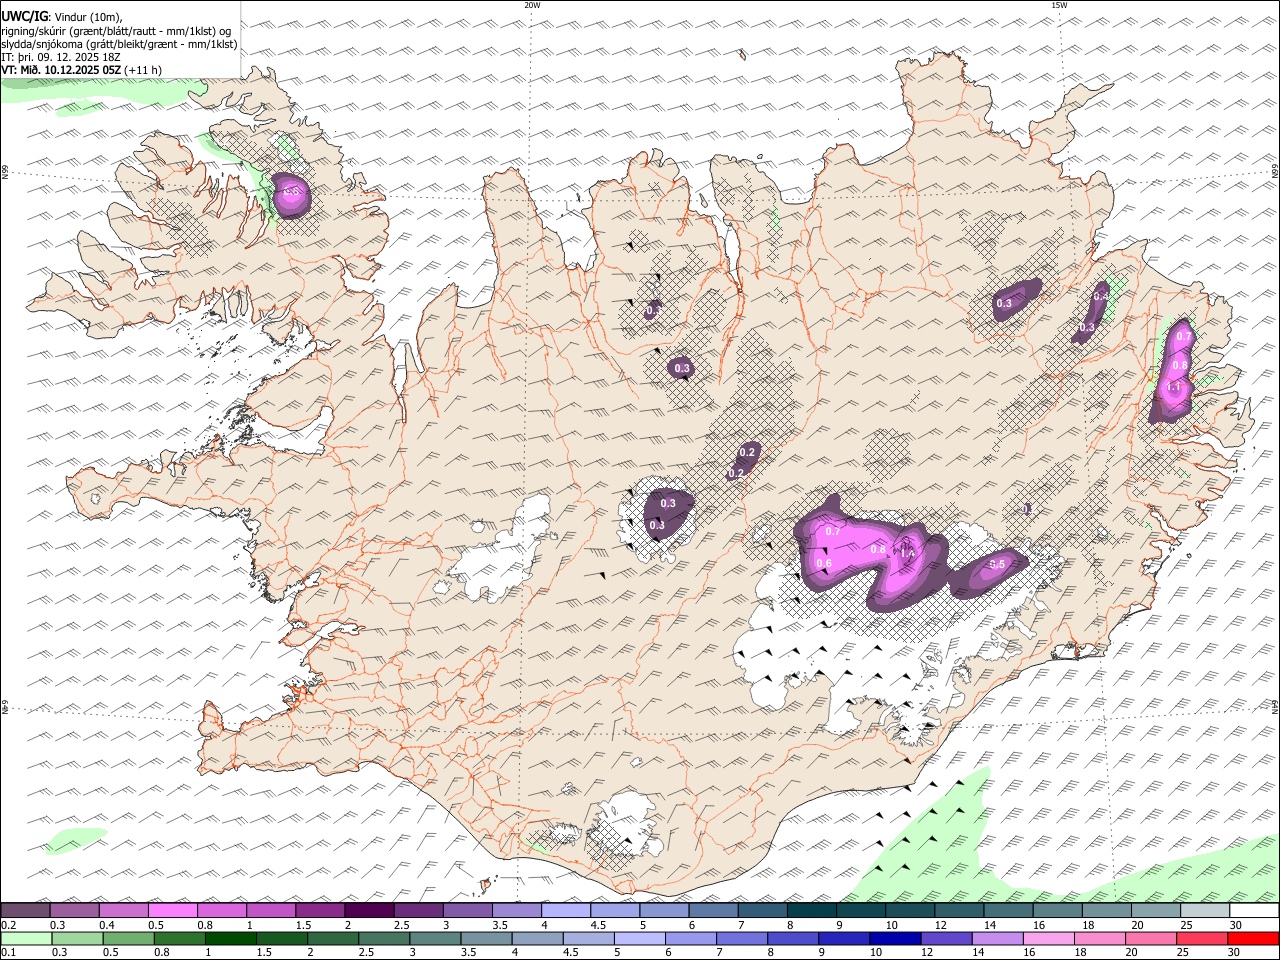Select the bright red lower swatch after 30
Screen dimensions: 1280x960
click(x=1252, y=938)
